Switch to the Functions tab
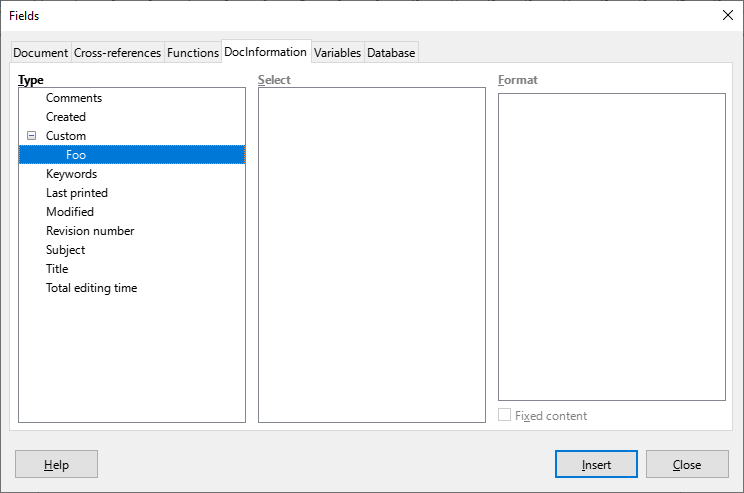The width and height of the screenshot is (744, 493). coord(193,53)
